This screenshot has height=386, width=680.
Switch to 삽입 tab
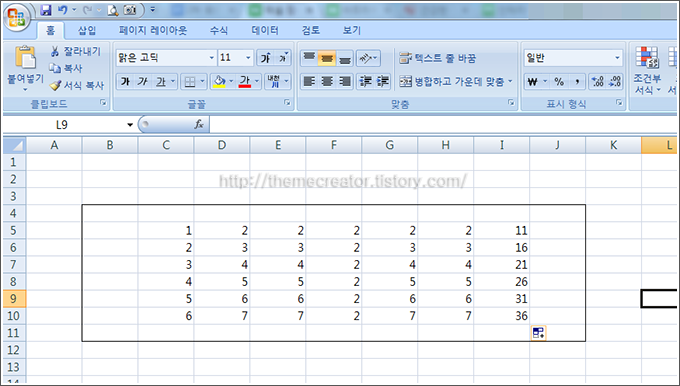pos(87,30)
